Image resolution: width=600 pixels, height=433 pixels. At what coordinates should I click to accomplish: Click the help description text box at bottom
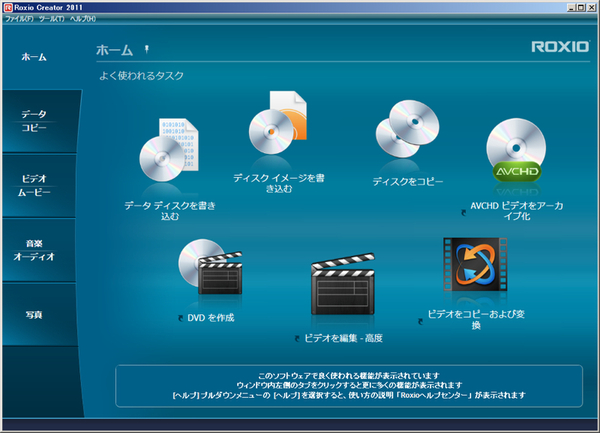[349, 386]
